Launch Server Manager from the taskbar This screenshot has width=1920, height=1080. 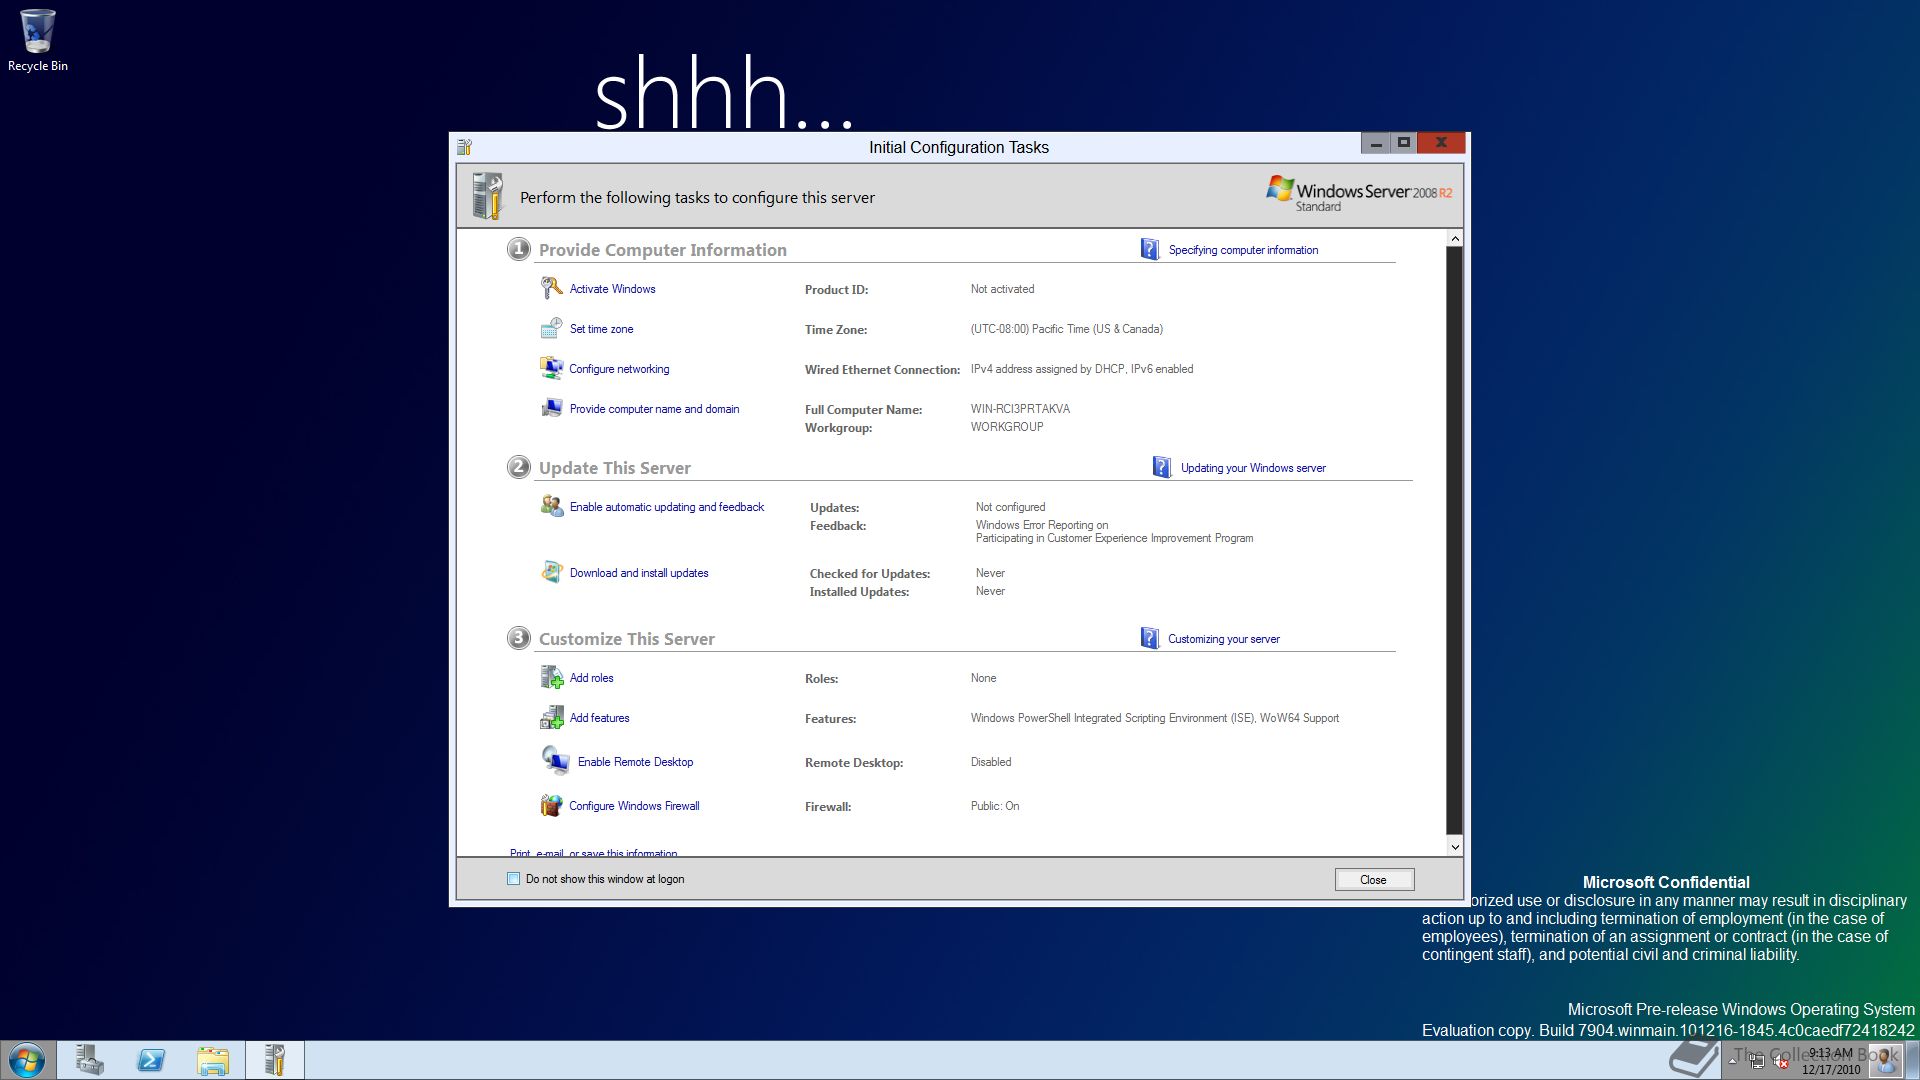click(x=90, y=1060)
